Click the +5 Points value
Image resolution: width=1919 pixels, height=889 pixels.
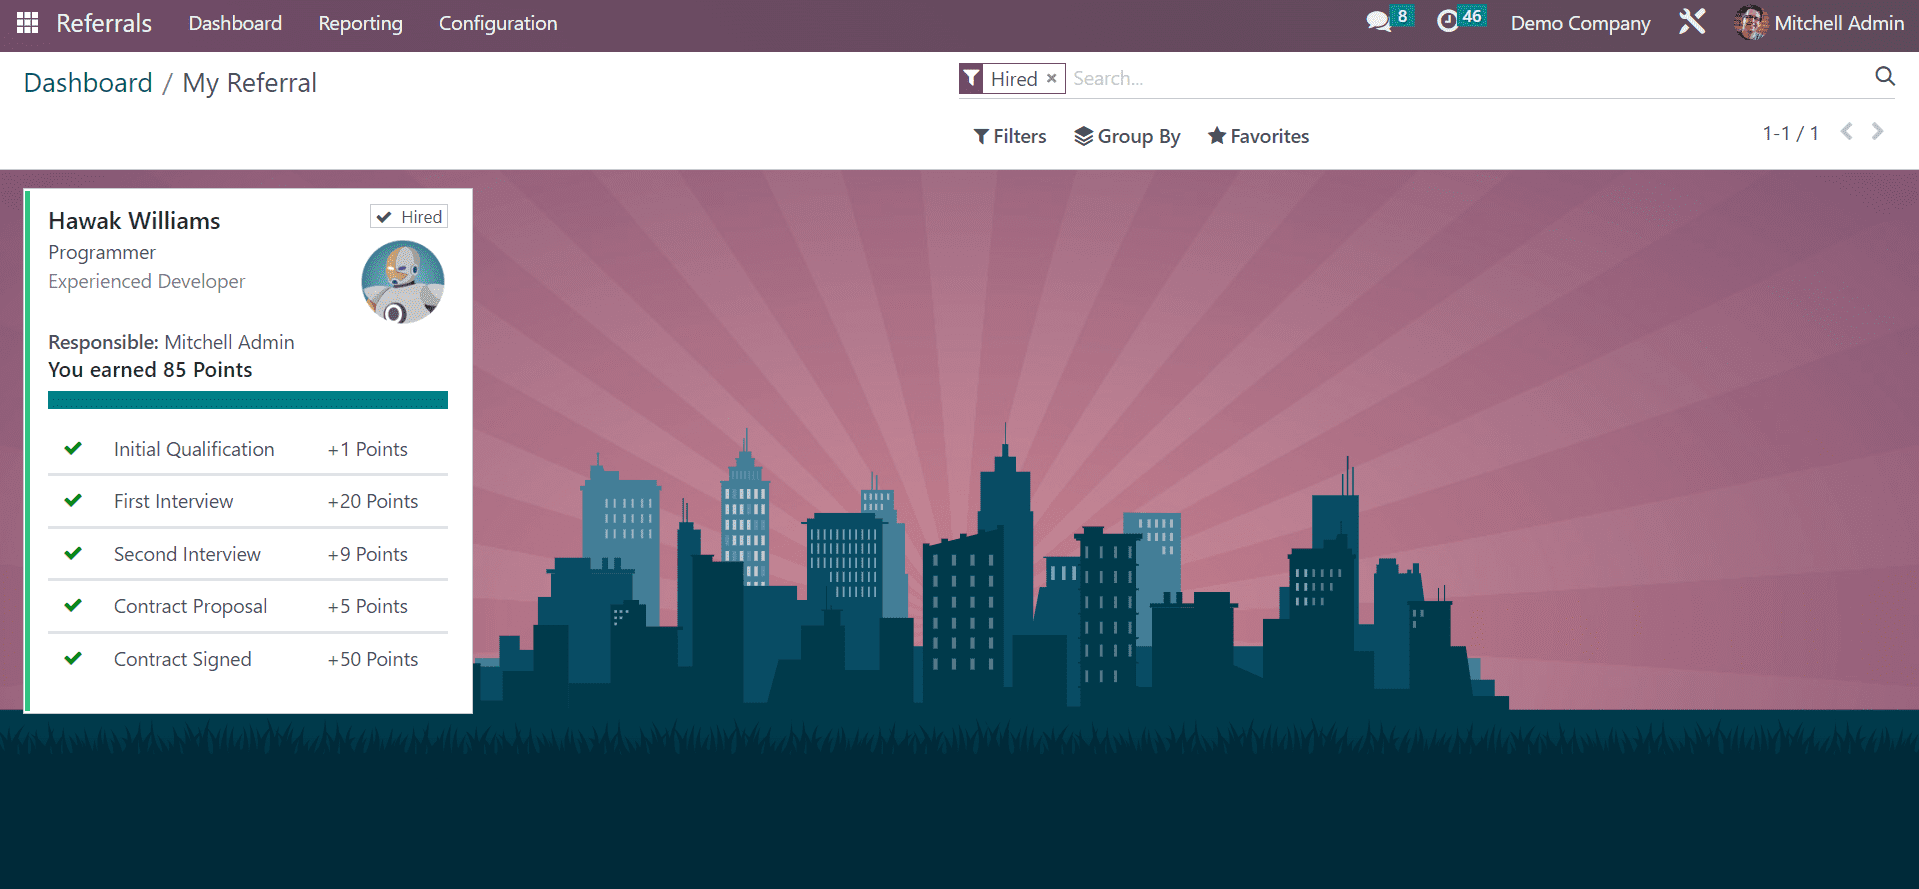click(x=368, y=606)
